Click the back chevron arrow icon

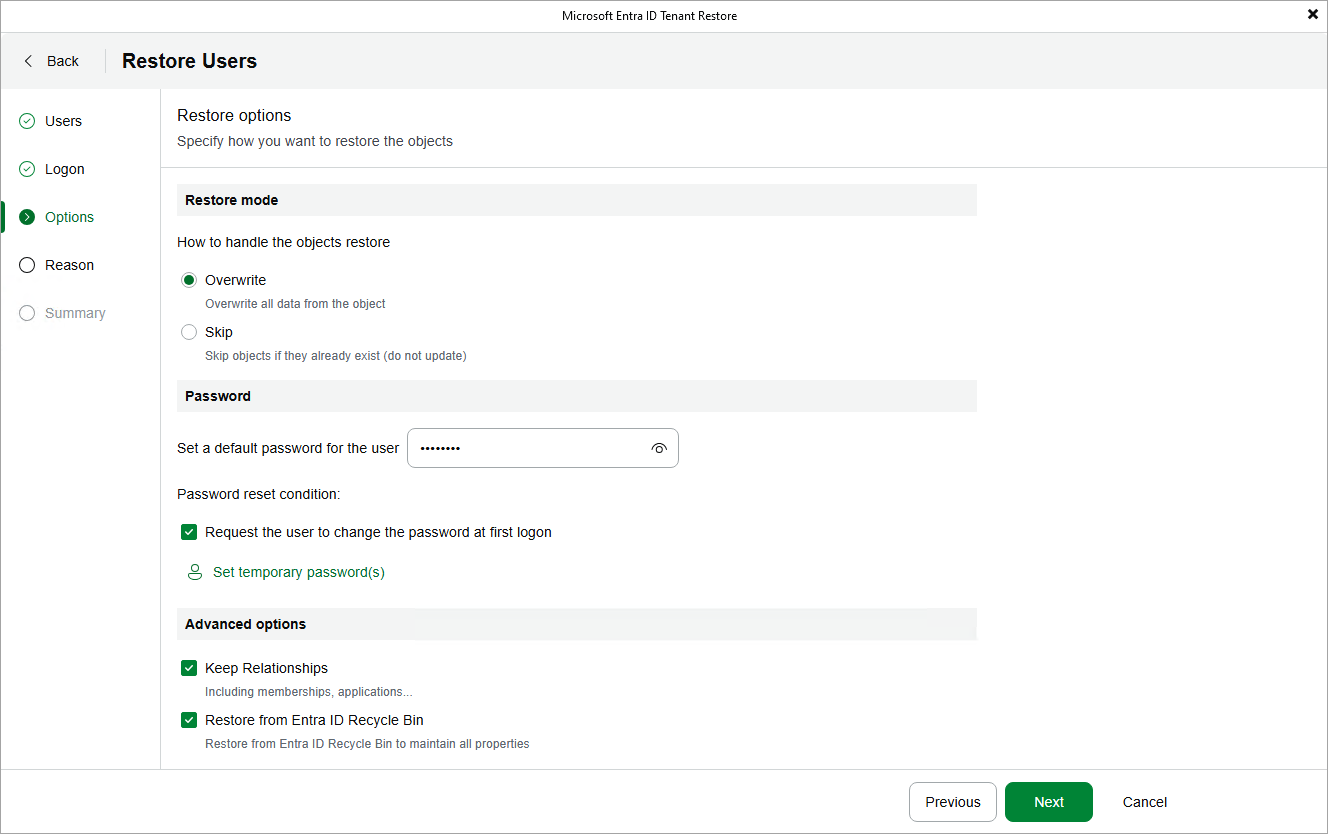[28, 60]
